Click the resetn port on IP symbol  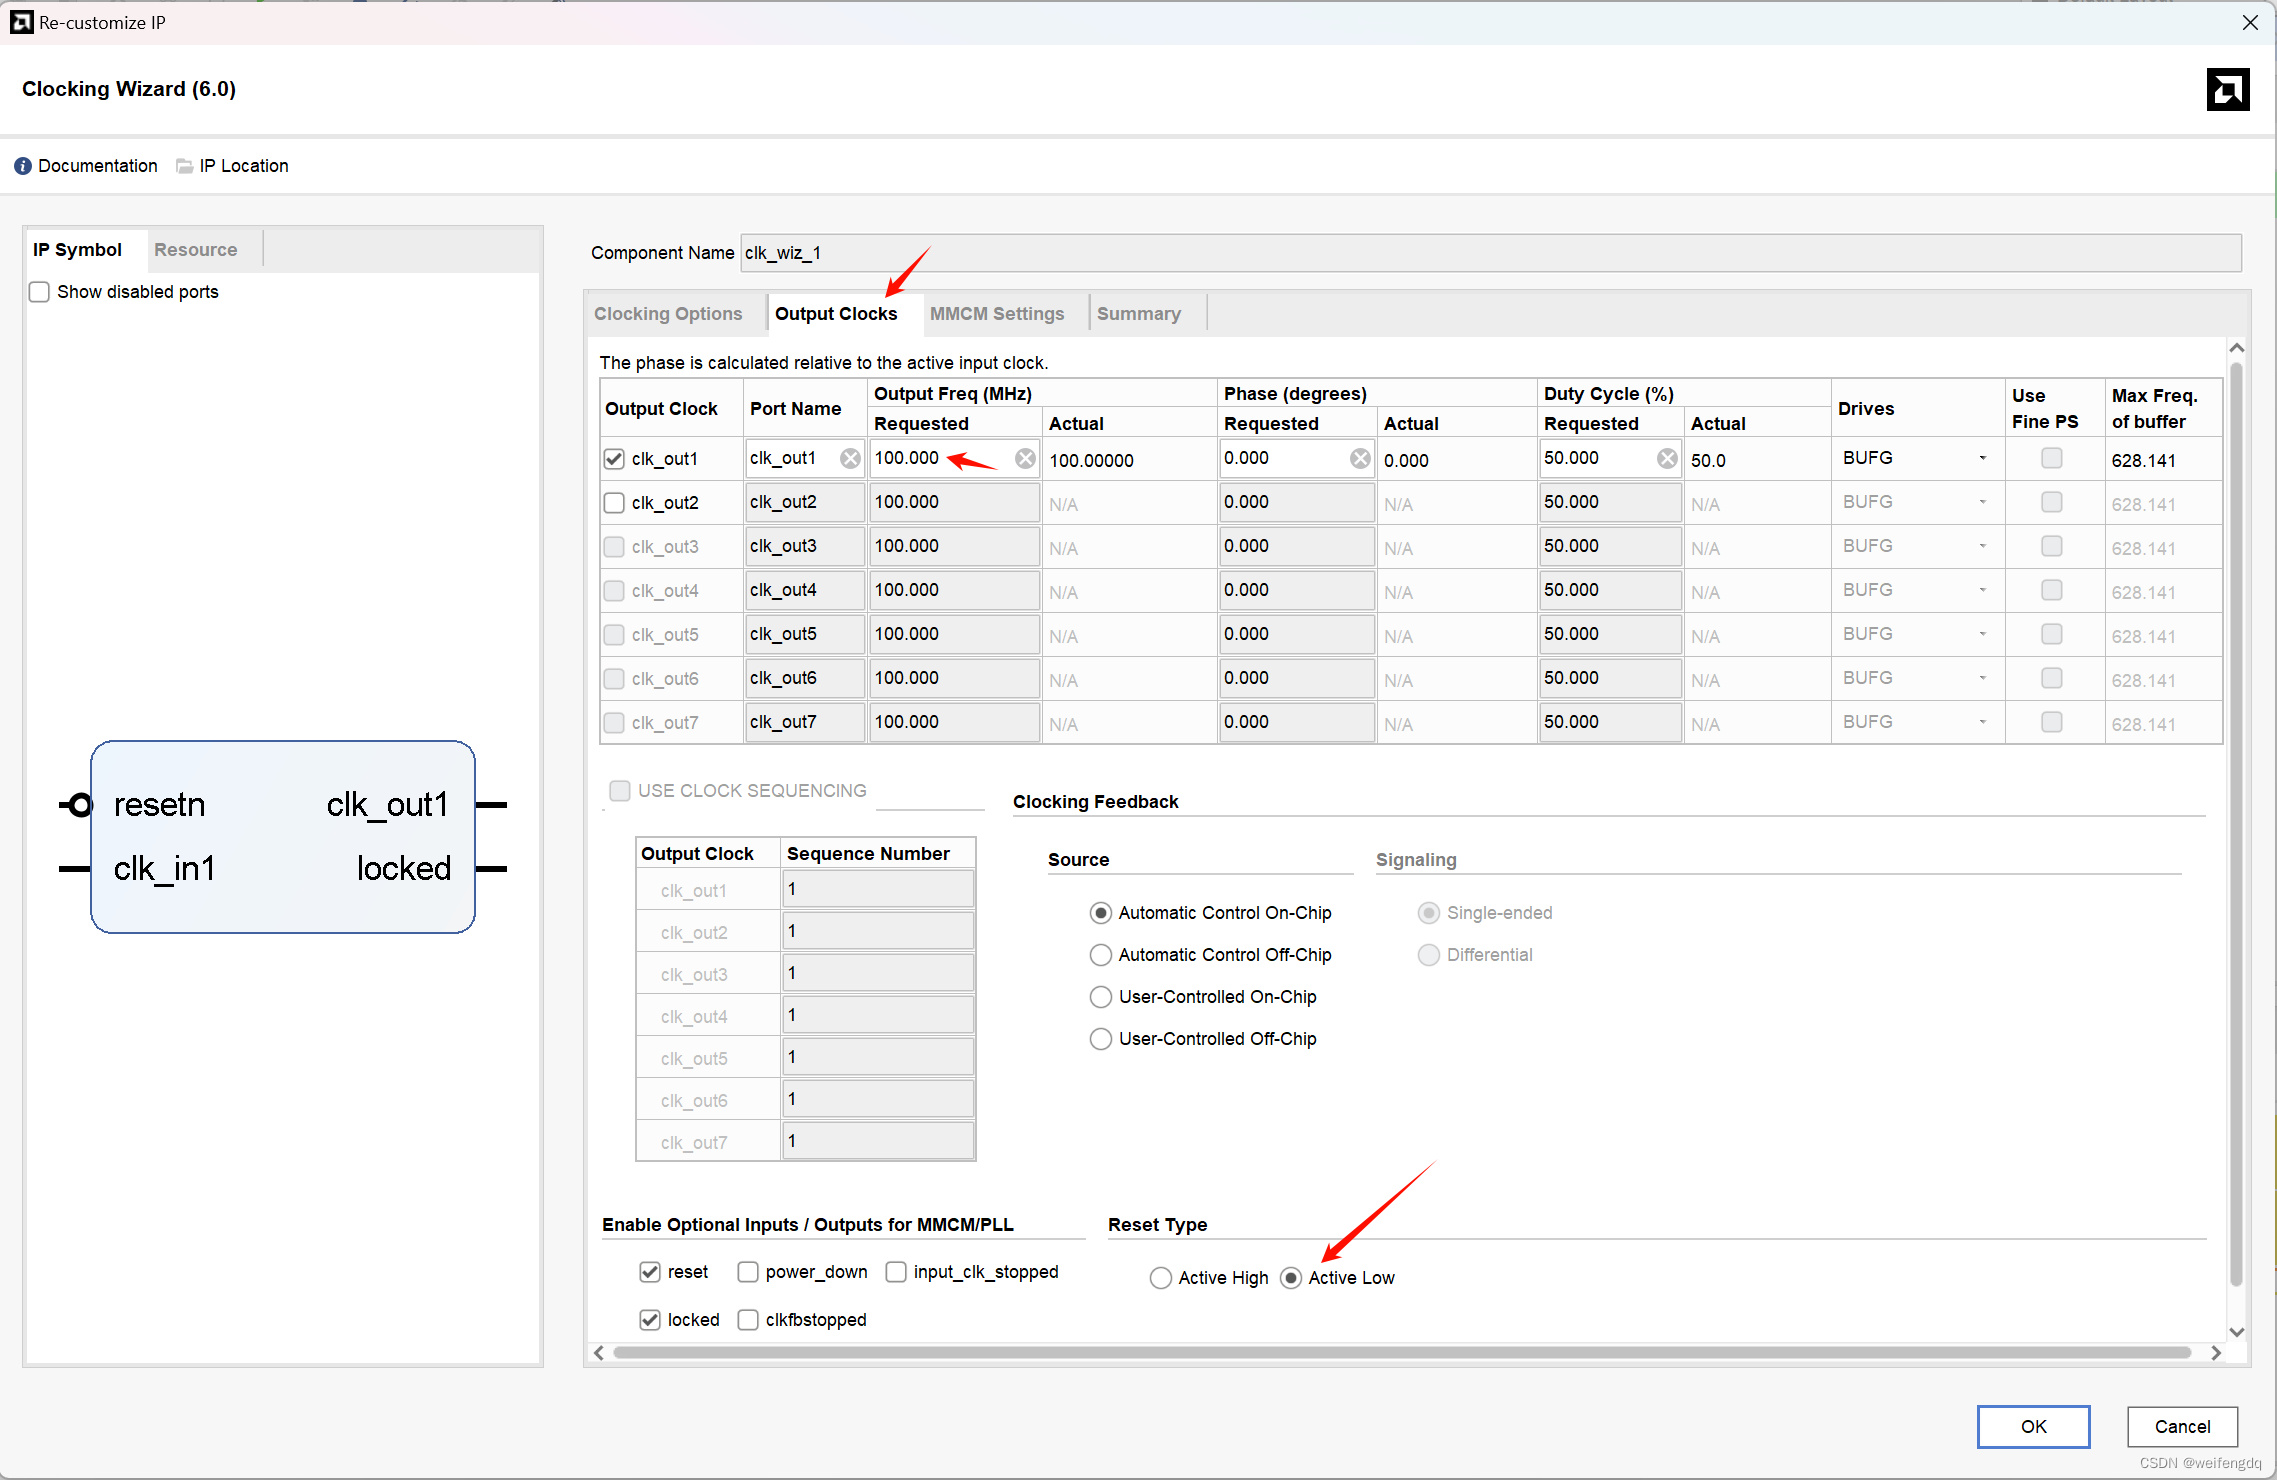[x=160, y=805]
